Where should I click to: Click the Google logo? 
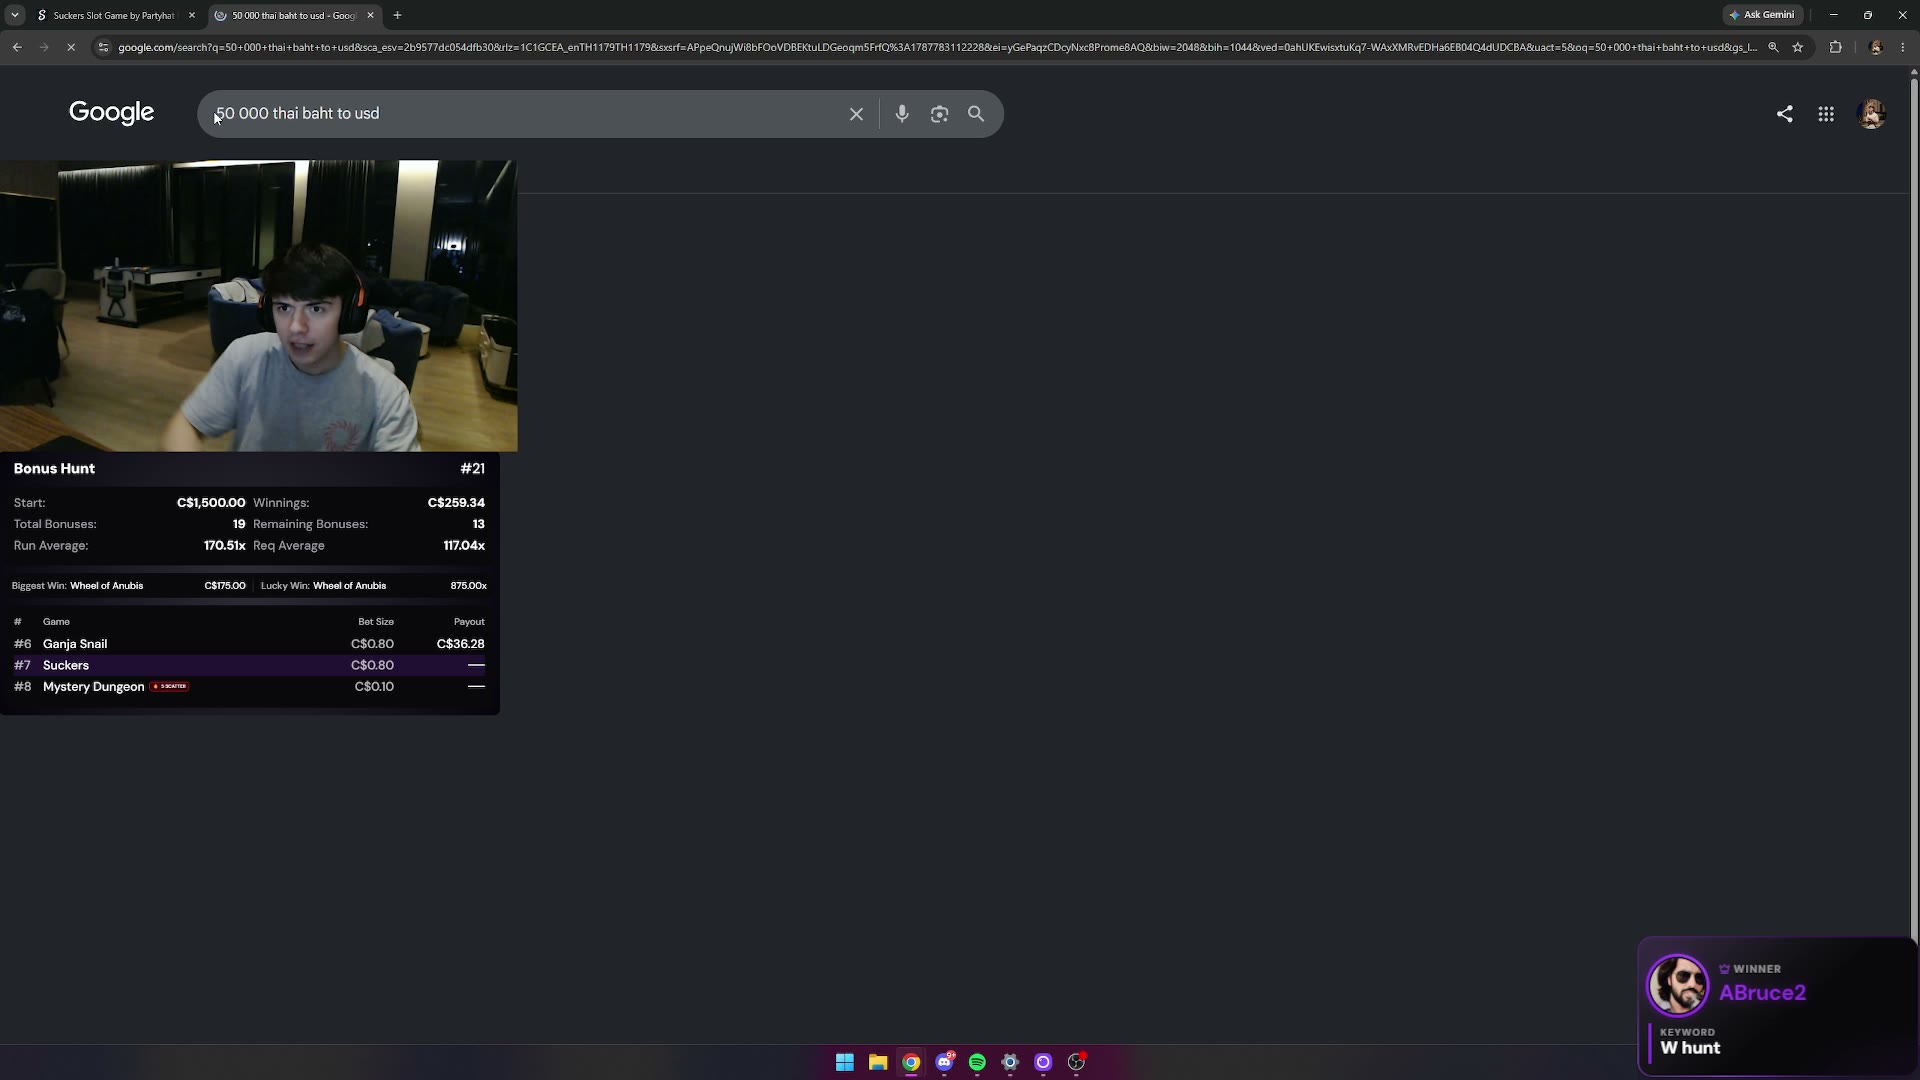[x=111, y=113]
